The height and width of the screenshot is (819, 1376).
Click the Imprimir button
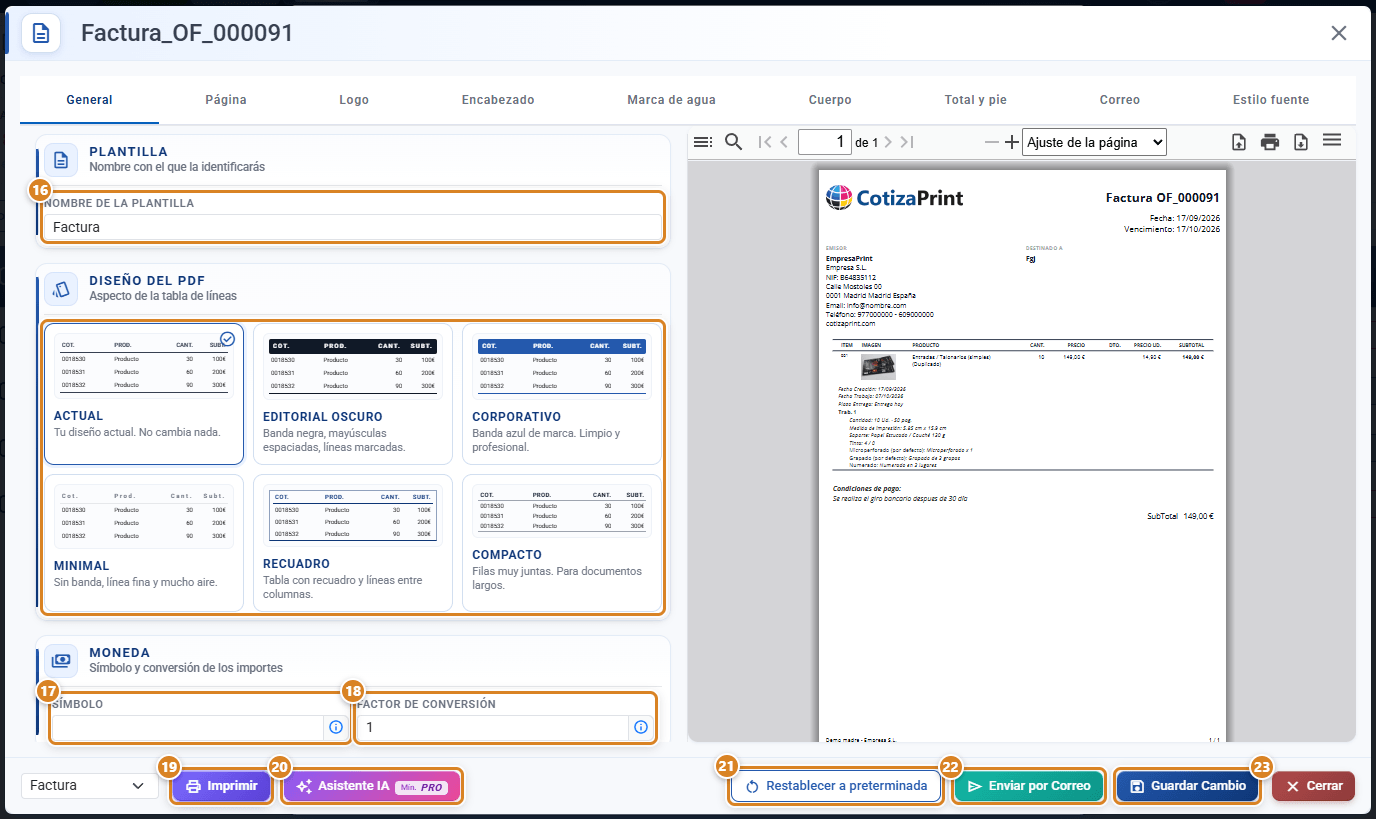pyautogui.click(x=222, y=786)
